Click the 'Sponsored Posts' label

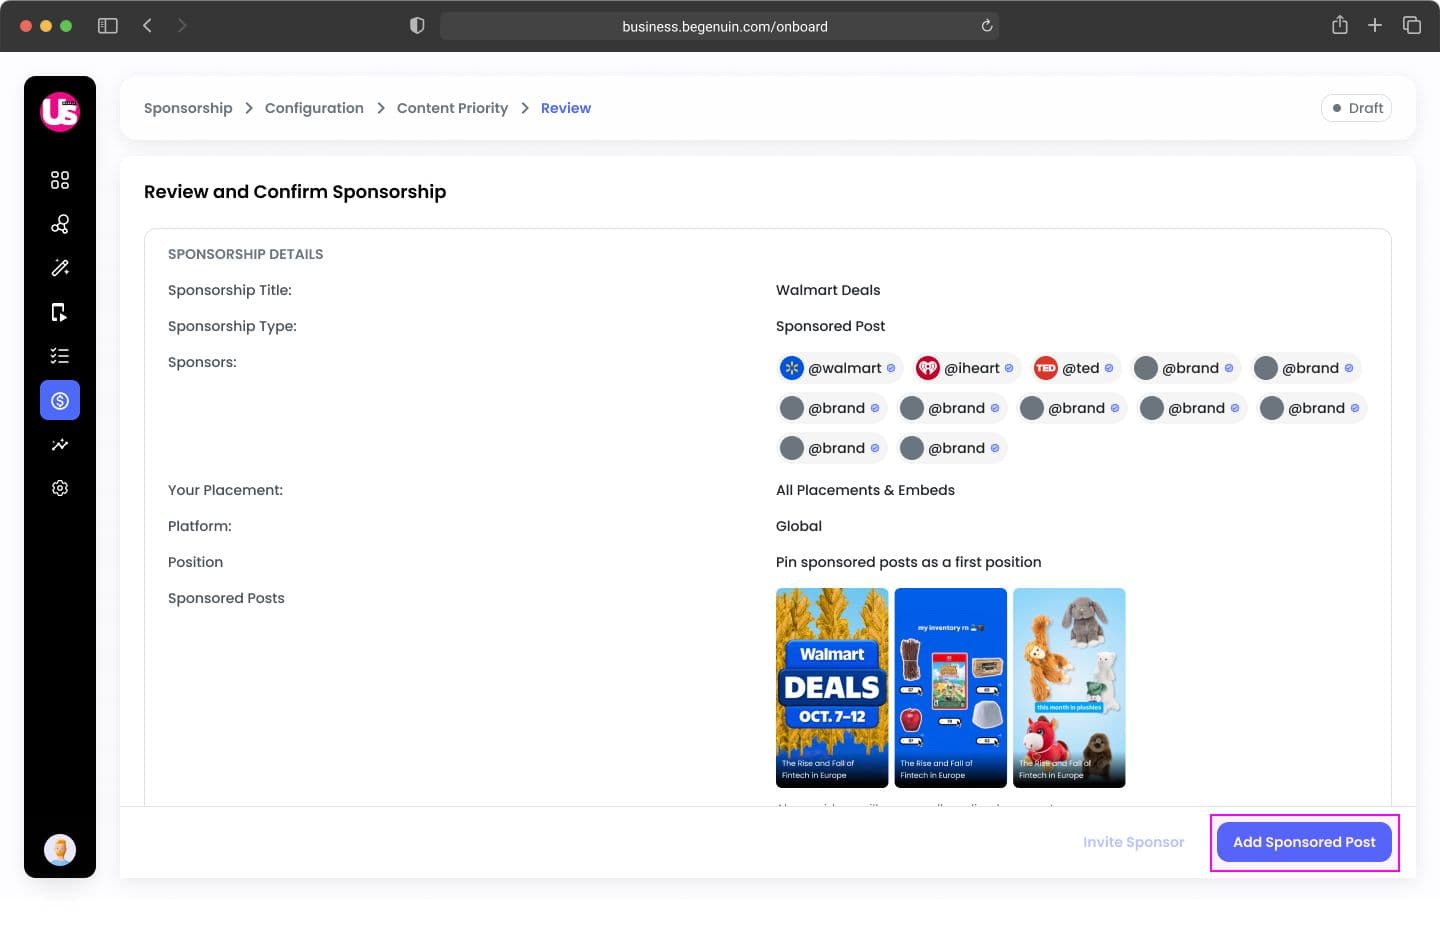coord(226,598)
